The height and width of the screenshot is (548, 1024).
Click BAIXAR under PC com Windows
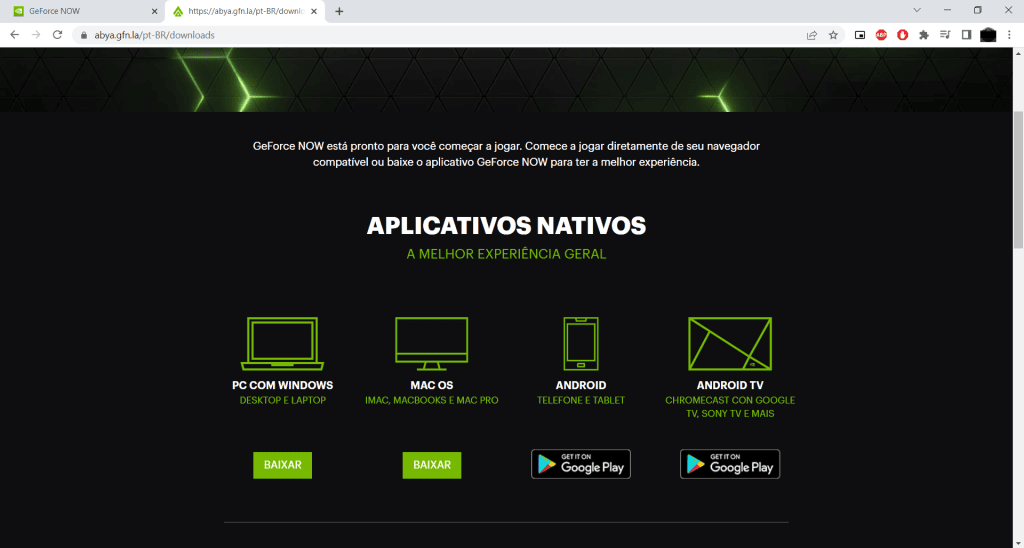[283, 465]
